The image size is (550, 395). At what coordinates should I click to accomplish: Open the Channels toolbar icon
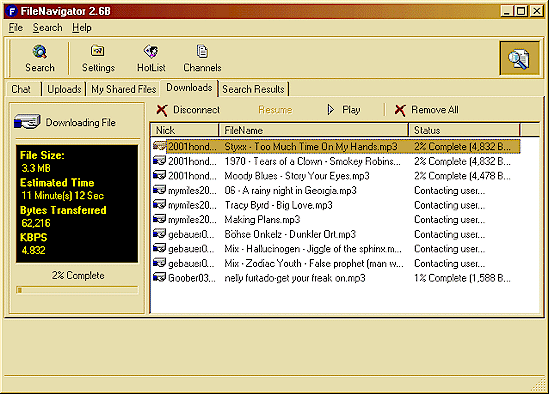(202, 52)
